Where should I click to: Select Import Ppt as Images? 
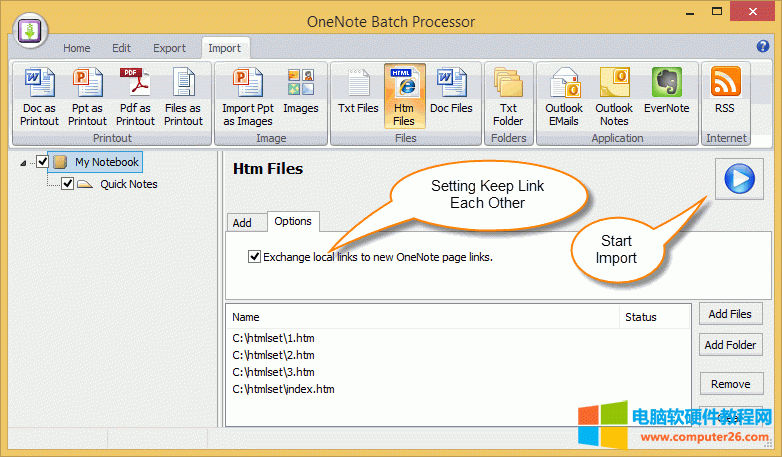[248, 97]
